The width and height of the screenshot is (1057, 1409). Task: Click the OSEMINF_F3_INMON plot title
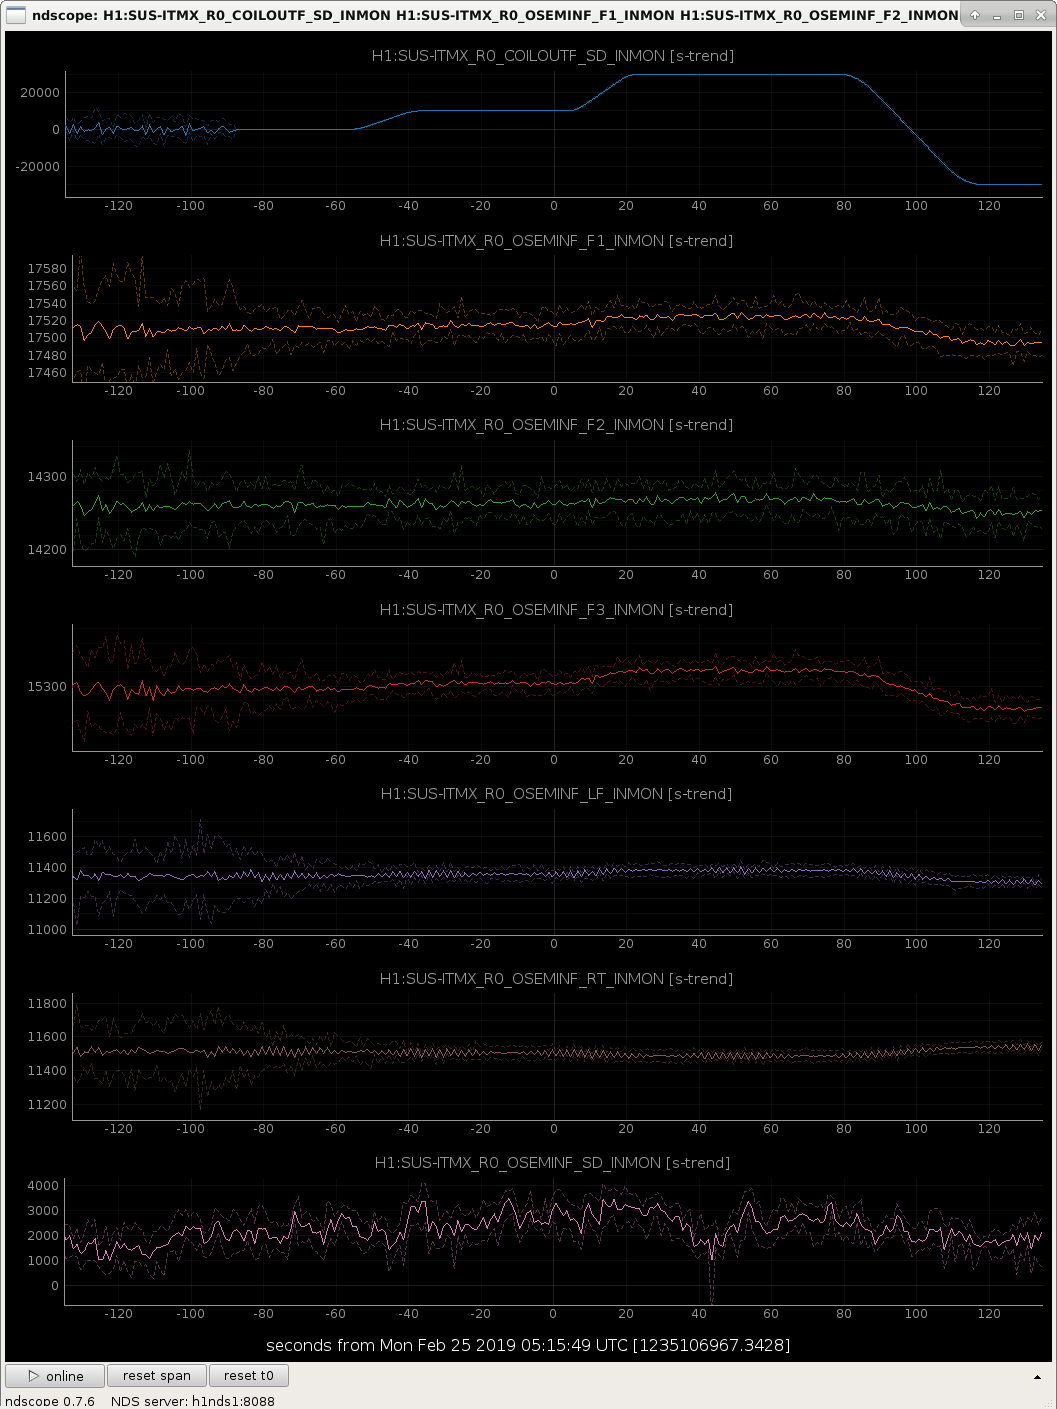[x=556, y=610]
